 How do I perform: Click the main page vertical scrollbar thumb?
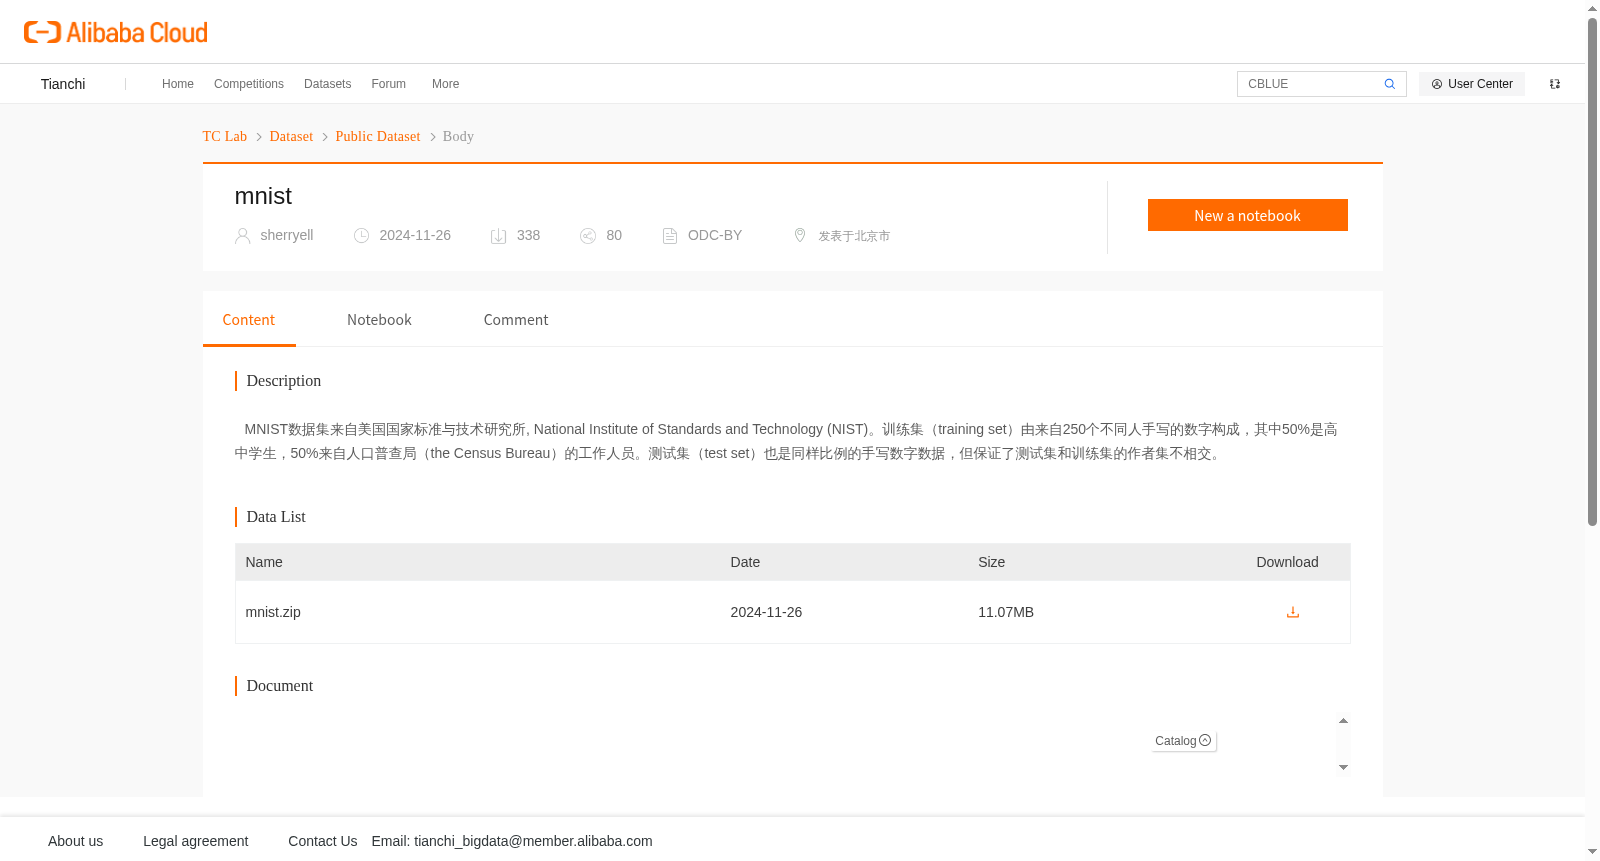(1592, 270)
